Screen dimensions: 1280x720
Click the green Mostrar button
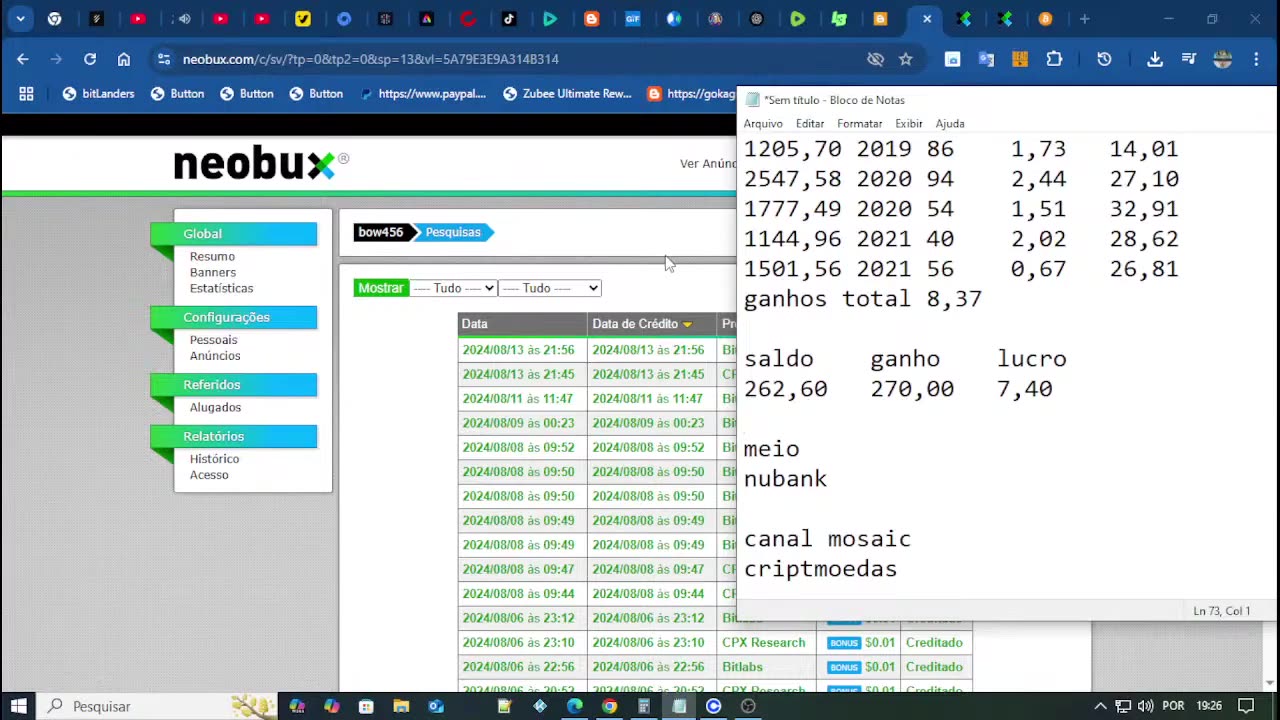pos(380,288)
